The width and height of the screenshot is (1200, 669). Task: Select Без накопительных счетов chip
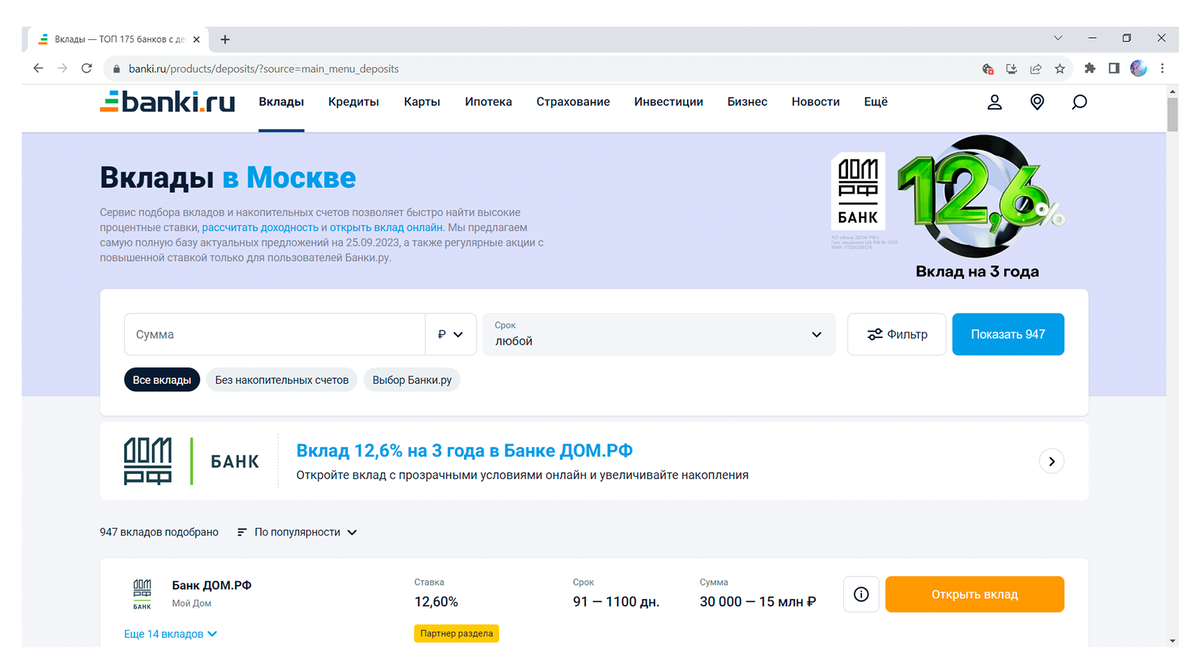click(x=281, y=380)
